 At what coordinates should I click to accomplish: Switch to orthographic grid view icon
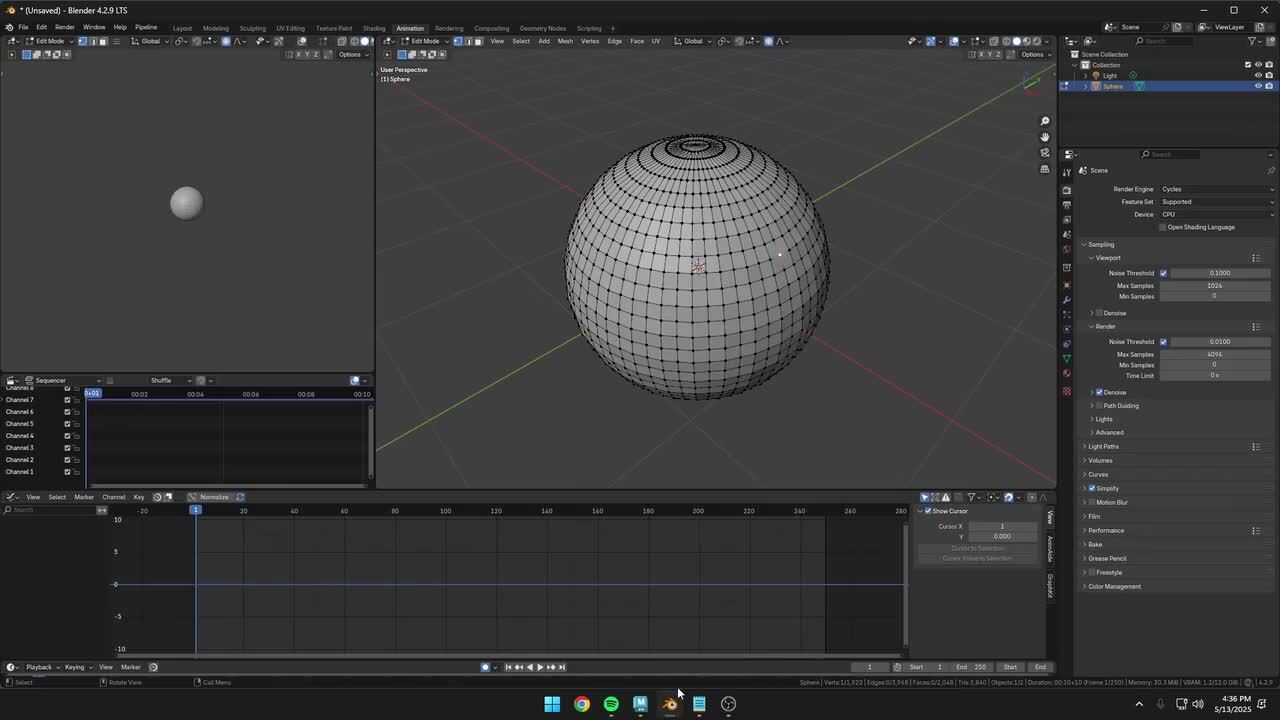1045,169
